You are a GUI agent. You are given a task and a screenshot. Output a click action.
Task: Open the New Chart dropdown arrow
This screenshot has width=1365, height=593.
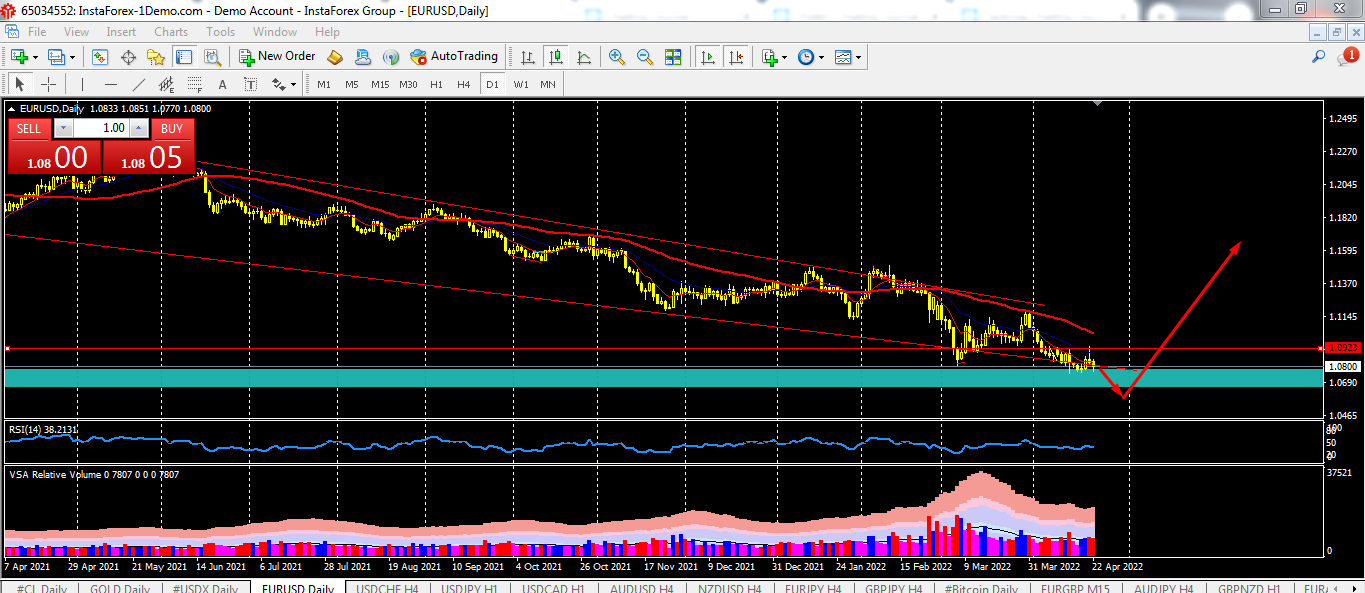35,57
